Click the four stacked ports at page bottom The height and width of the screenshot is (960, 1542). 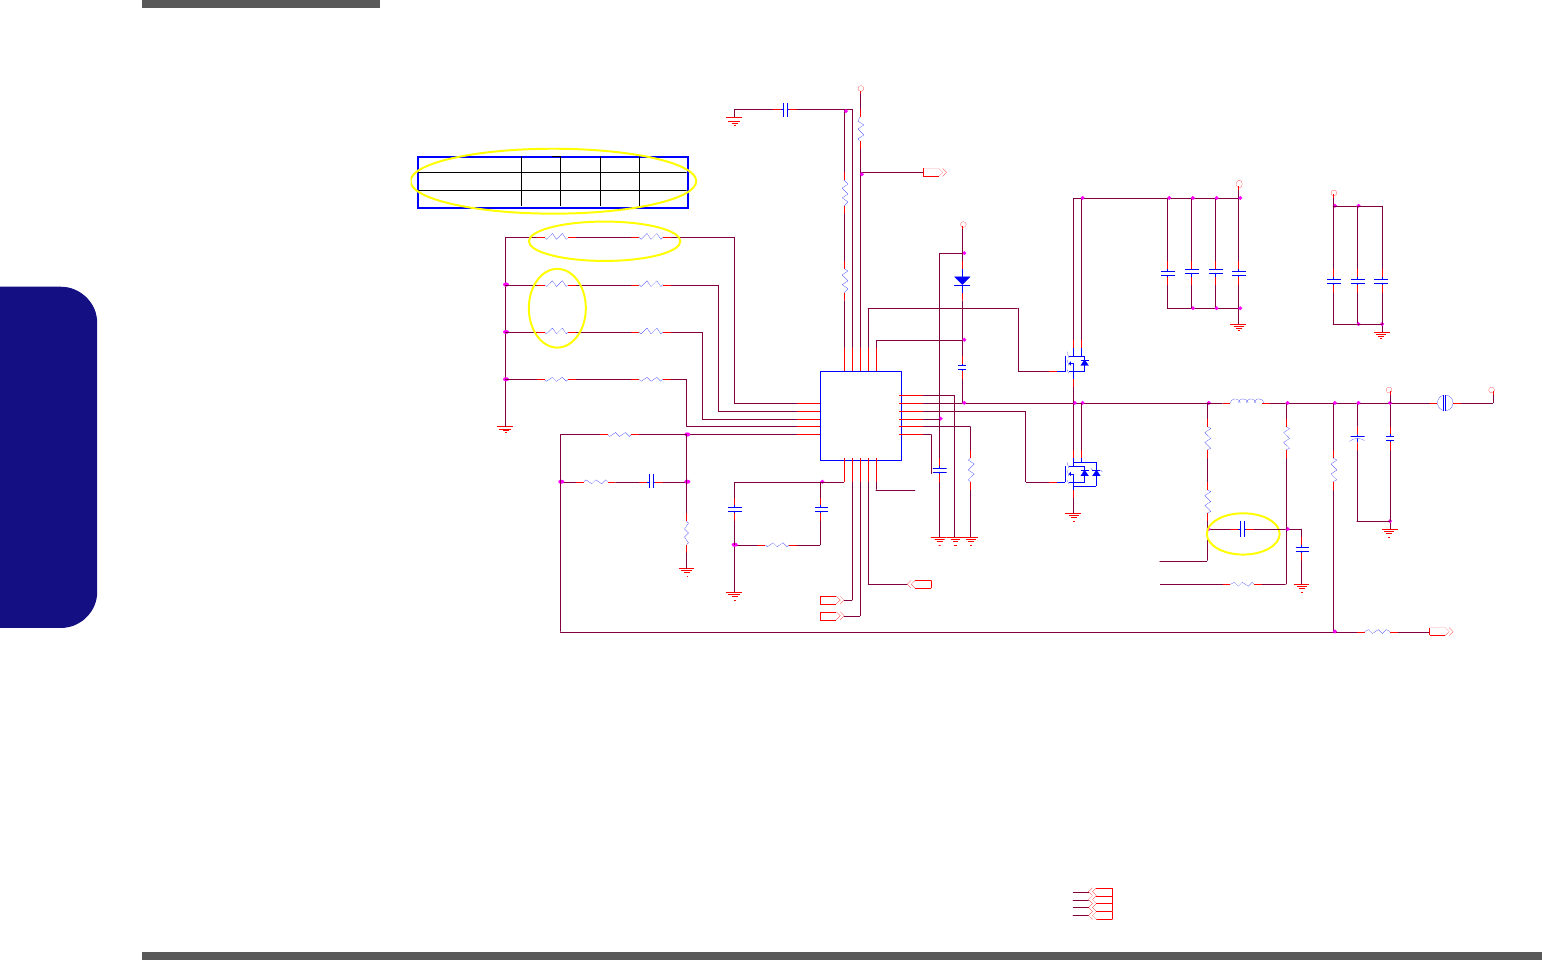click(1101, 903)
